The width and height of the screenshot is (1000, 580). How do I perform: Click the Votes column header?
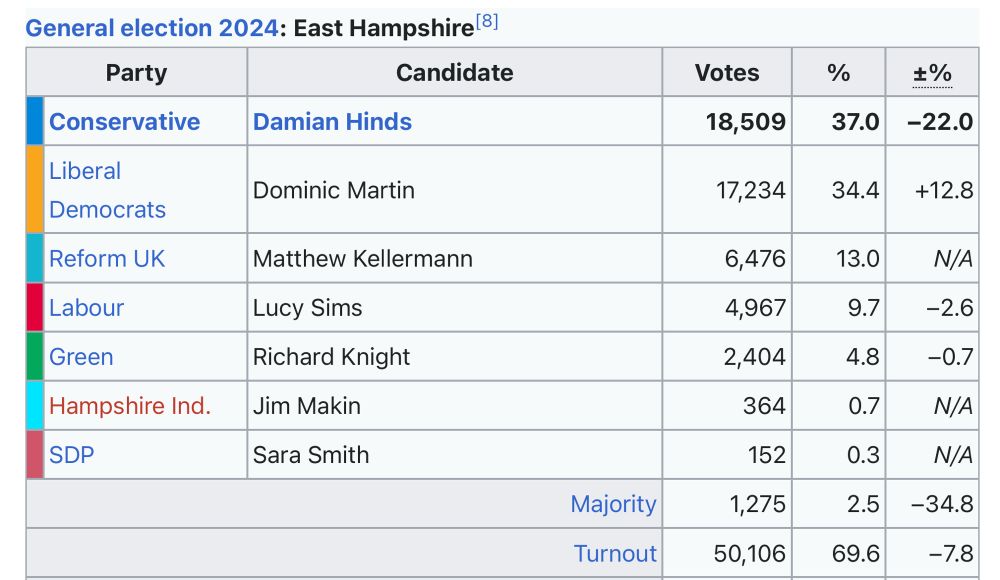pyautogui.click(x=727, y=73)
